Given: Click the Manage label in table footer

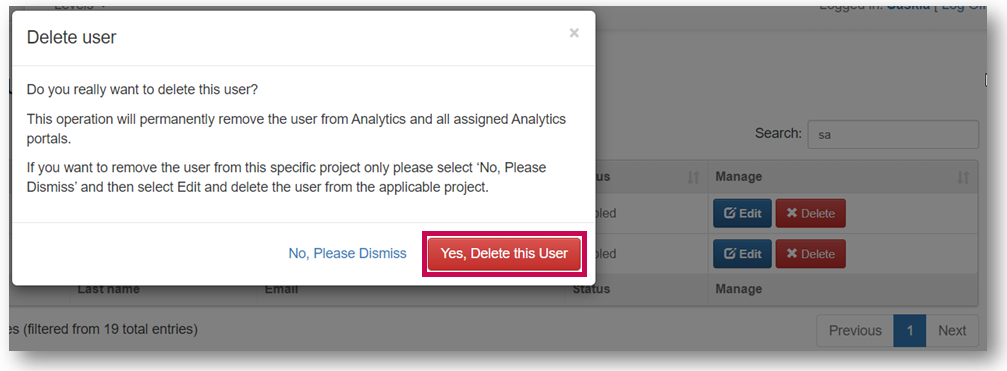Looking at the screenshot, I should pyautogui.click(x=739, y=289).
